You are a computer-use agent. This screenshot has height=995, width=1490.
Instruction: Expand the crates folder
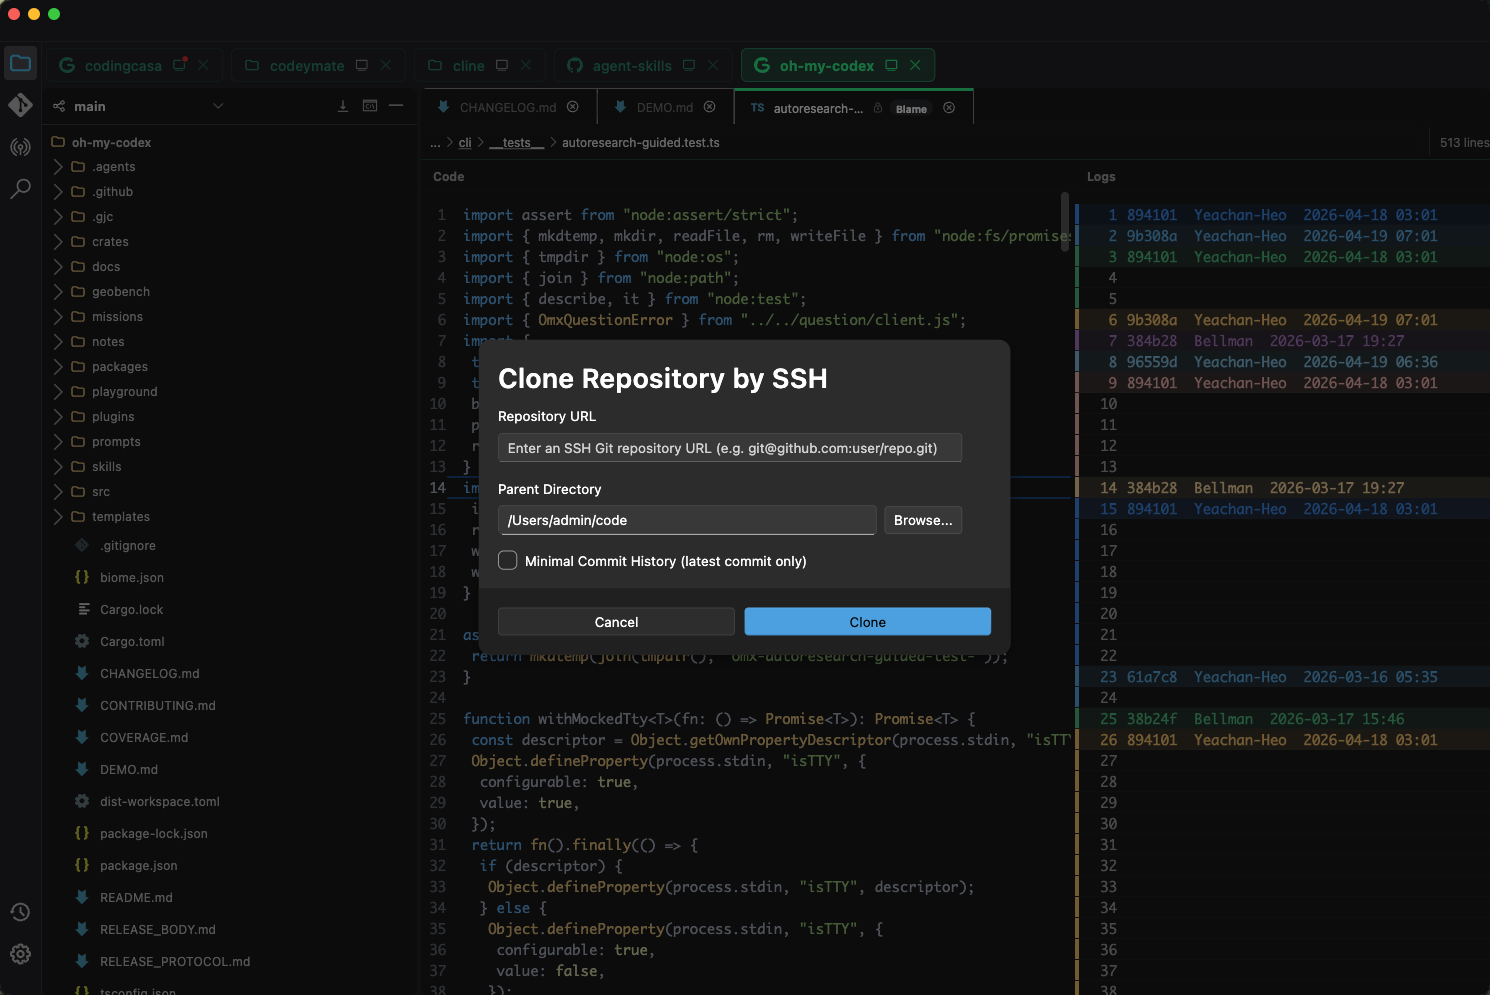coord(58,242)
